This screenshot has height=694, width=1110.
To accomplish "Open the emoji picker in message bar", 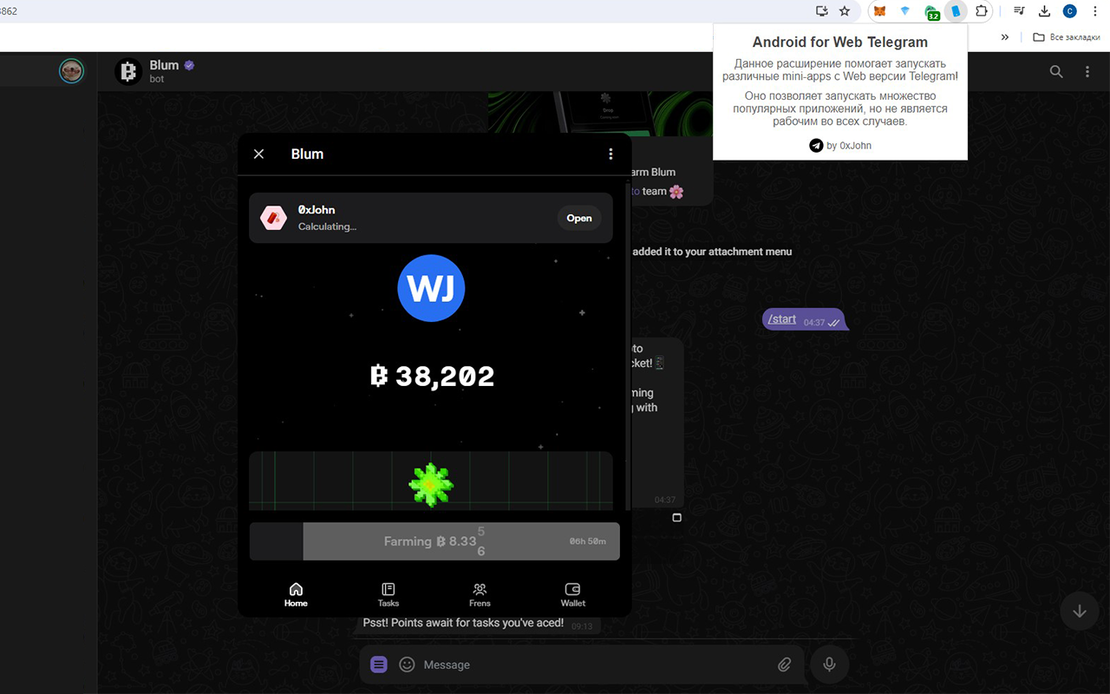I will click(x=407, y=664).
